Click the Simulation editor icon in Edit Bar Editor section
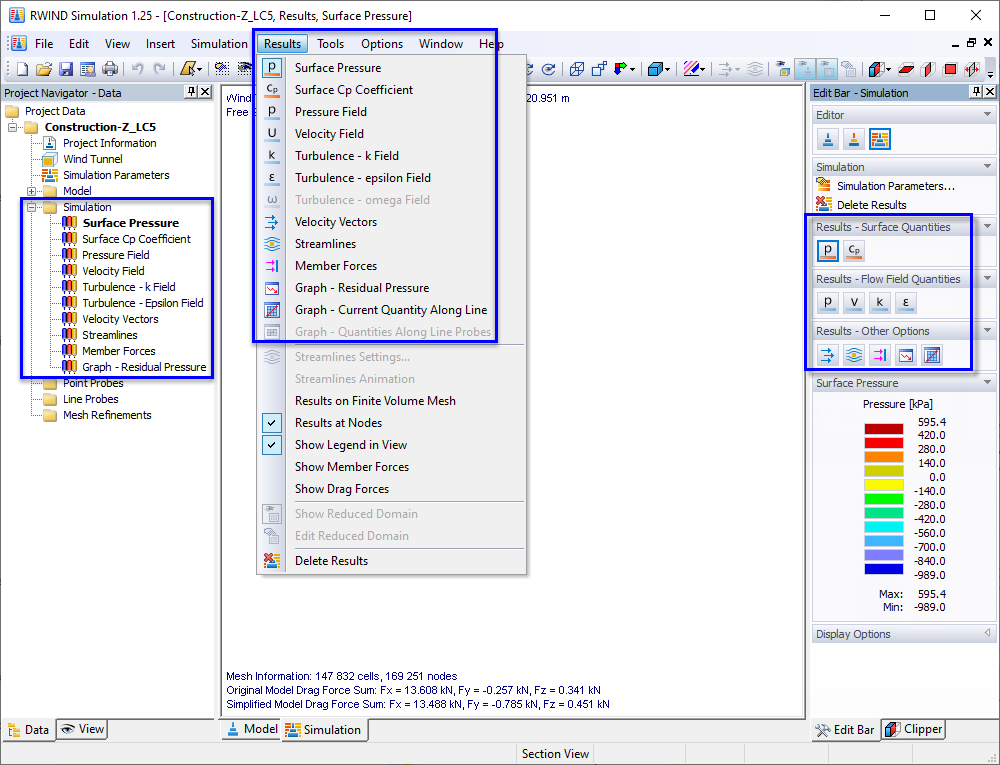The width and height of the screenshot is (1000, 765). tap(880, 139)
